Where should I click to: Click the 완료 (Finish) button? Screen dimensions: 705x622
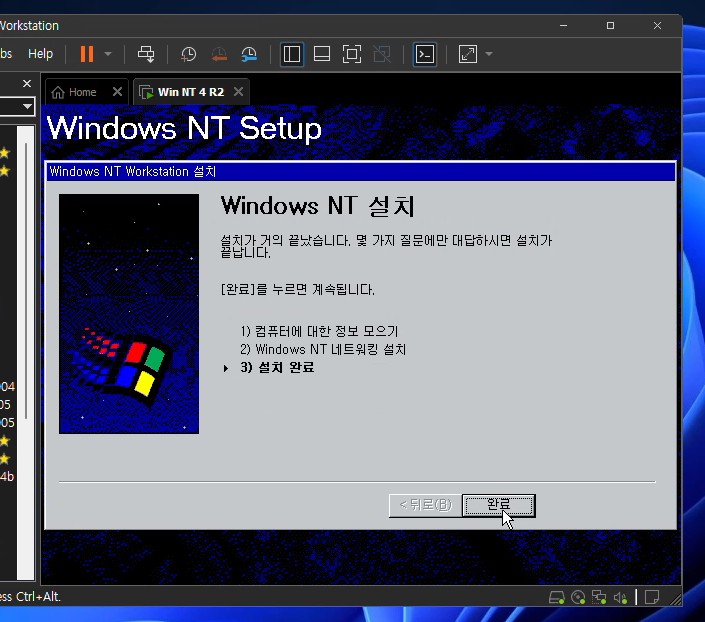[499, 506]
